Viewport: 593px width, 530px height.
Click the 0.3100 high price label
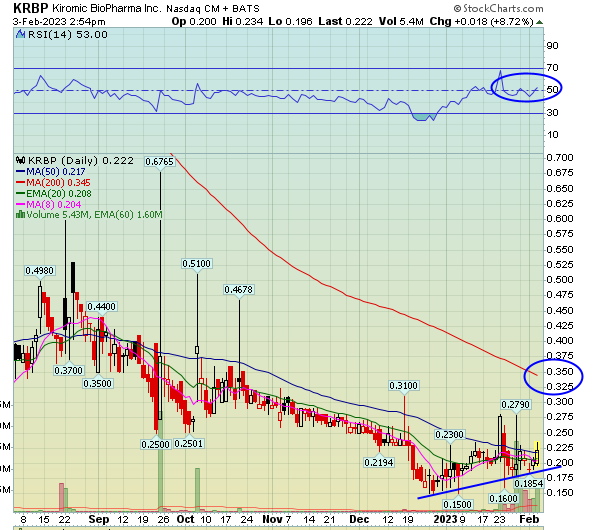404,386
